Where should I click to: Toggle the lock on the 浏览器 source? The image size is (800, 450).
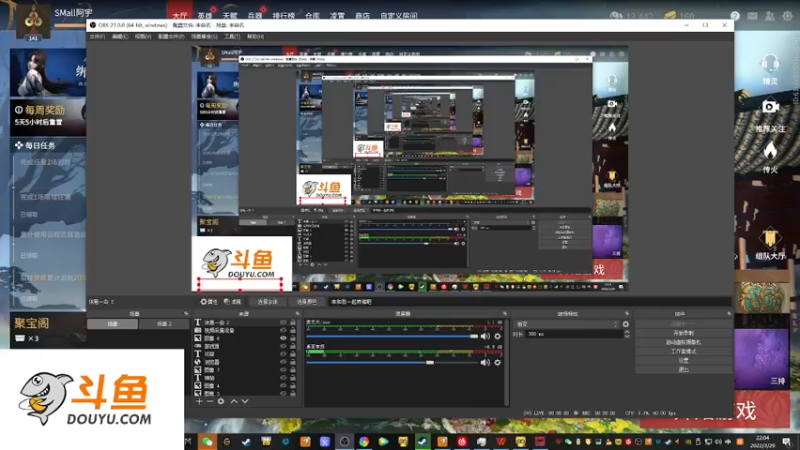[x=293, y=362]
